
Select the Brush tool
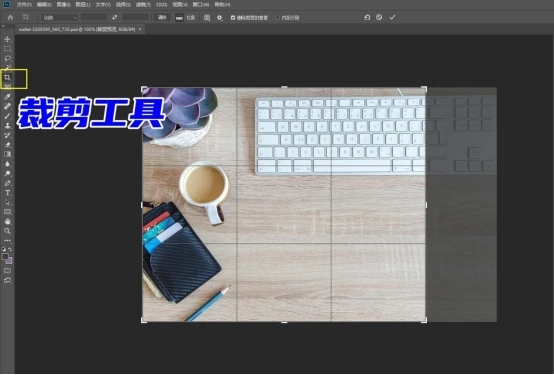click(x=7, y=116)
